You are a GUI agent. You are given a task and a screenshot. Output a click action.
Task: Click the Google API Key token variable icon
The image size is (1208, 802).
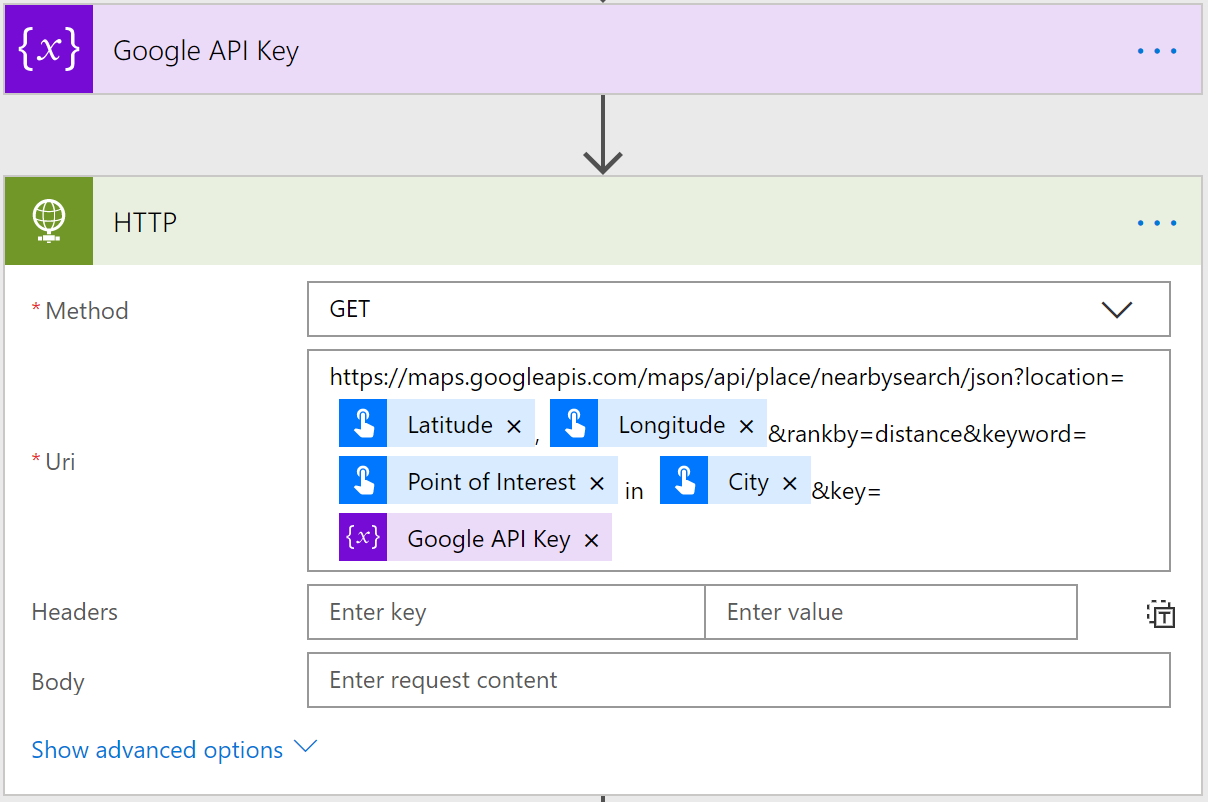click(363, 539)
